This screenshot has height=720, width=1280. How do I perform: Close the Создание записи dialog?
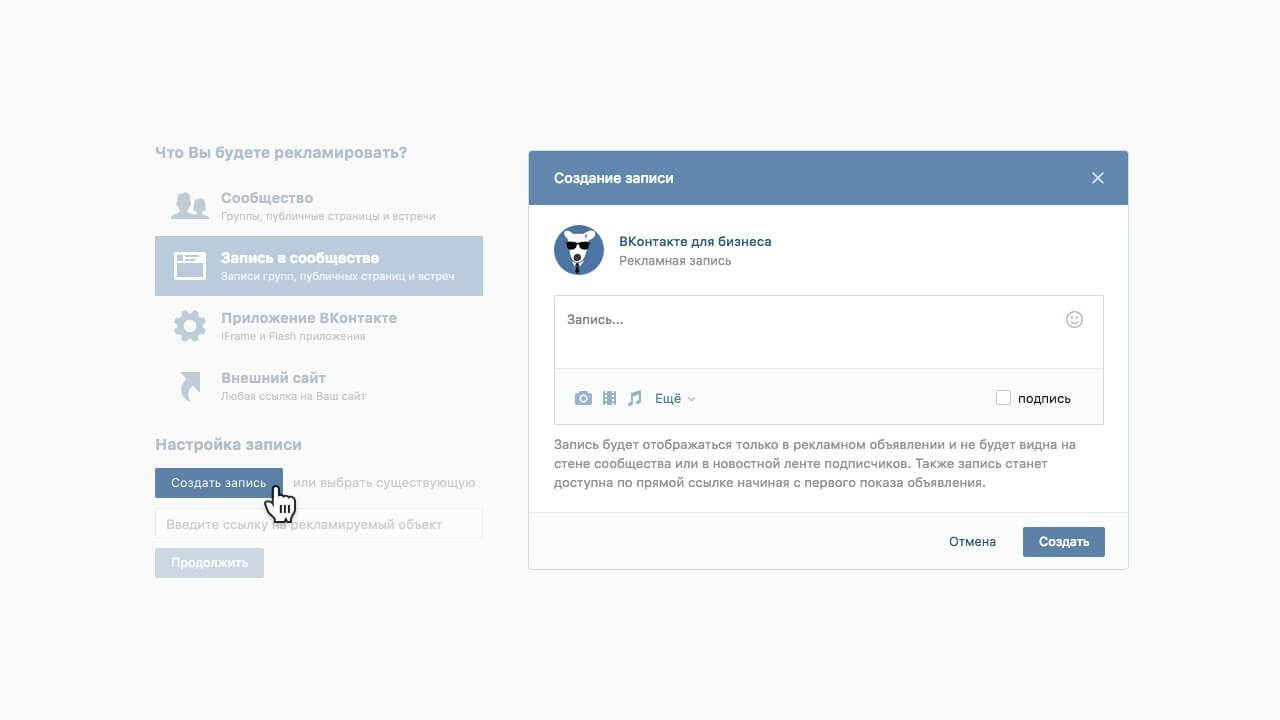coord(1097,178)
